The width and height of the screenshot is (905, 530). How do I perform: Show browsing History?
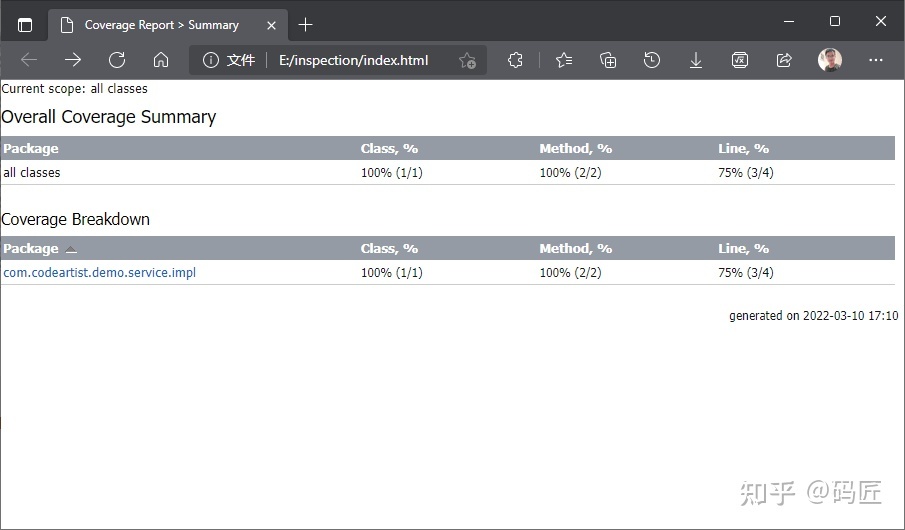[x=652, y=60]
